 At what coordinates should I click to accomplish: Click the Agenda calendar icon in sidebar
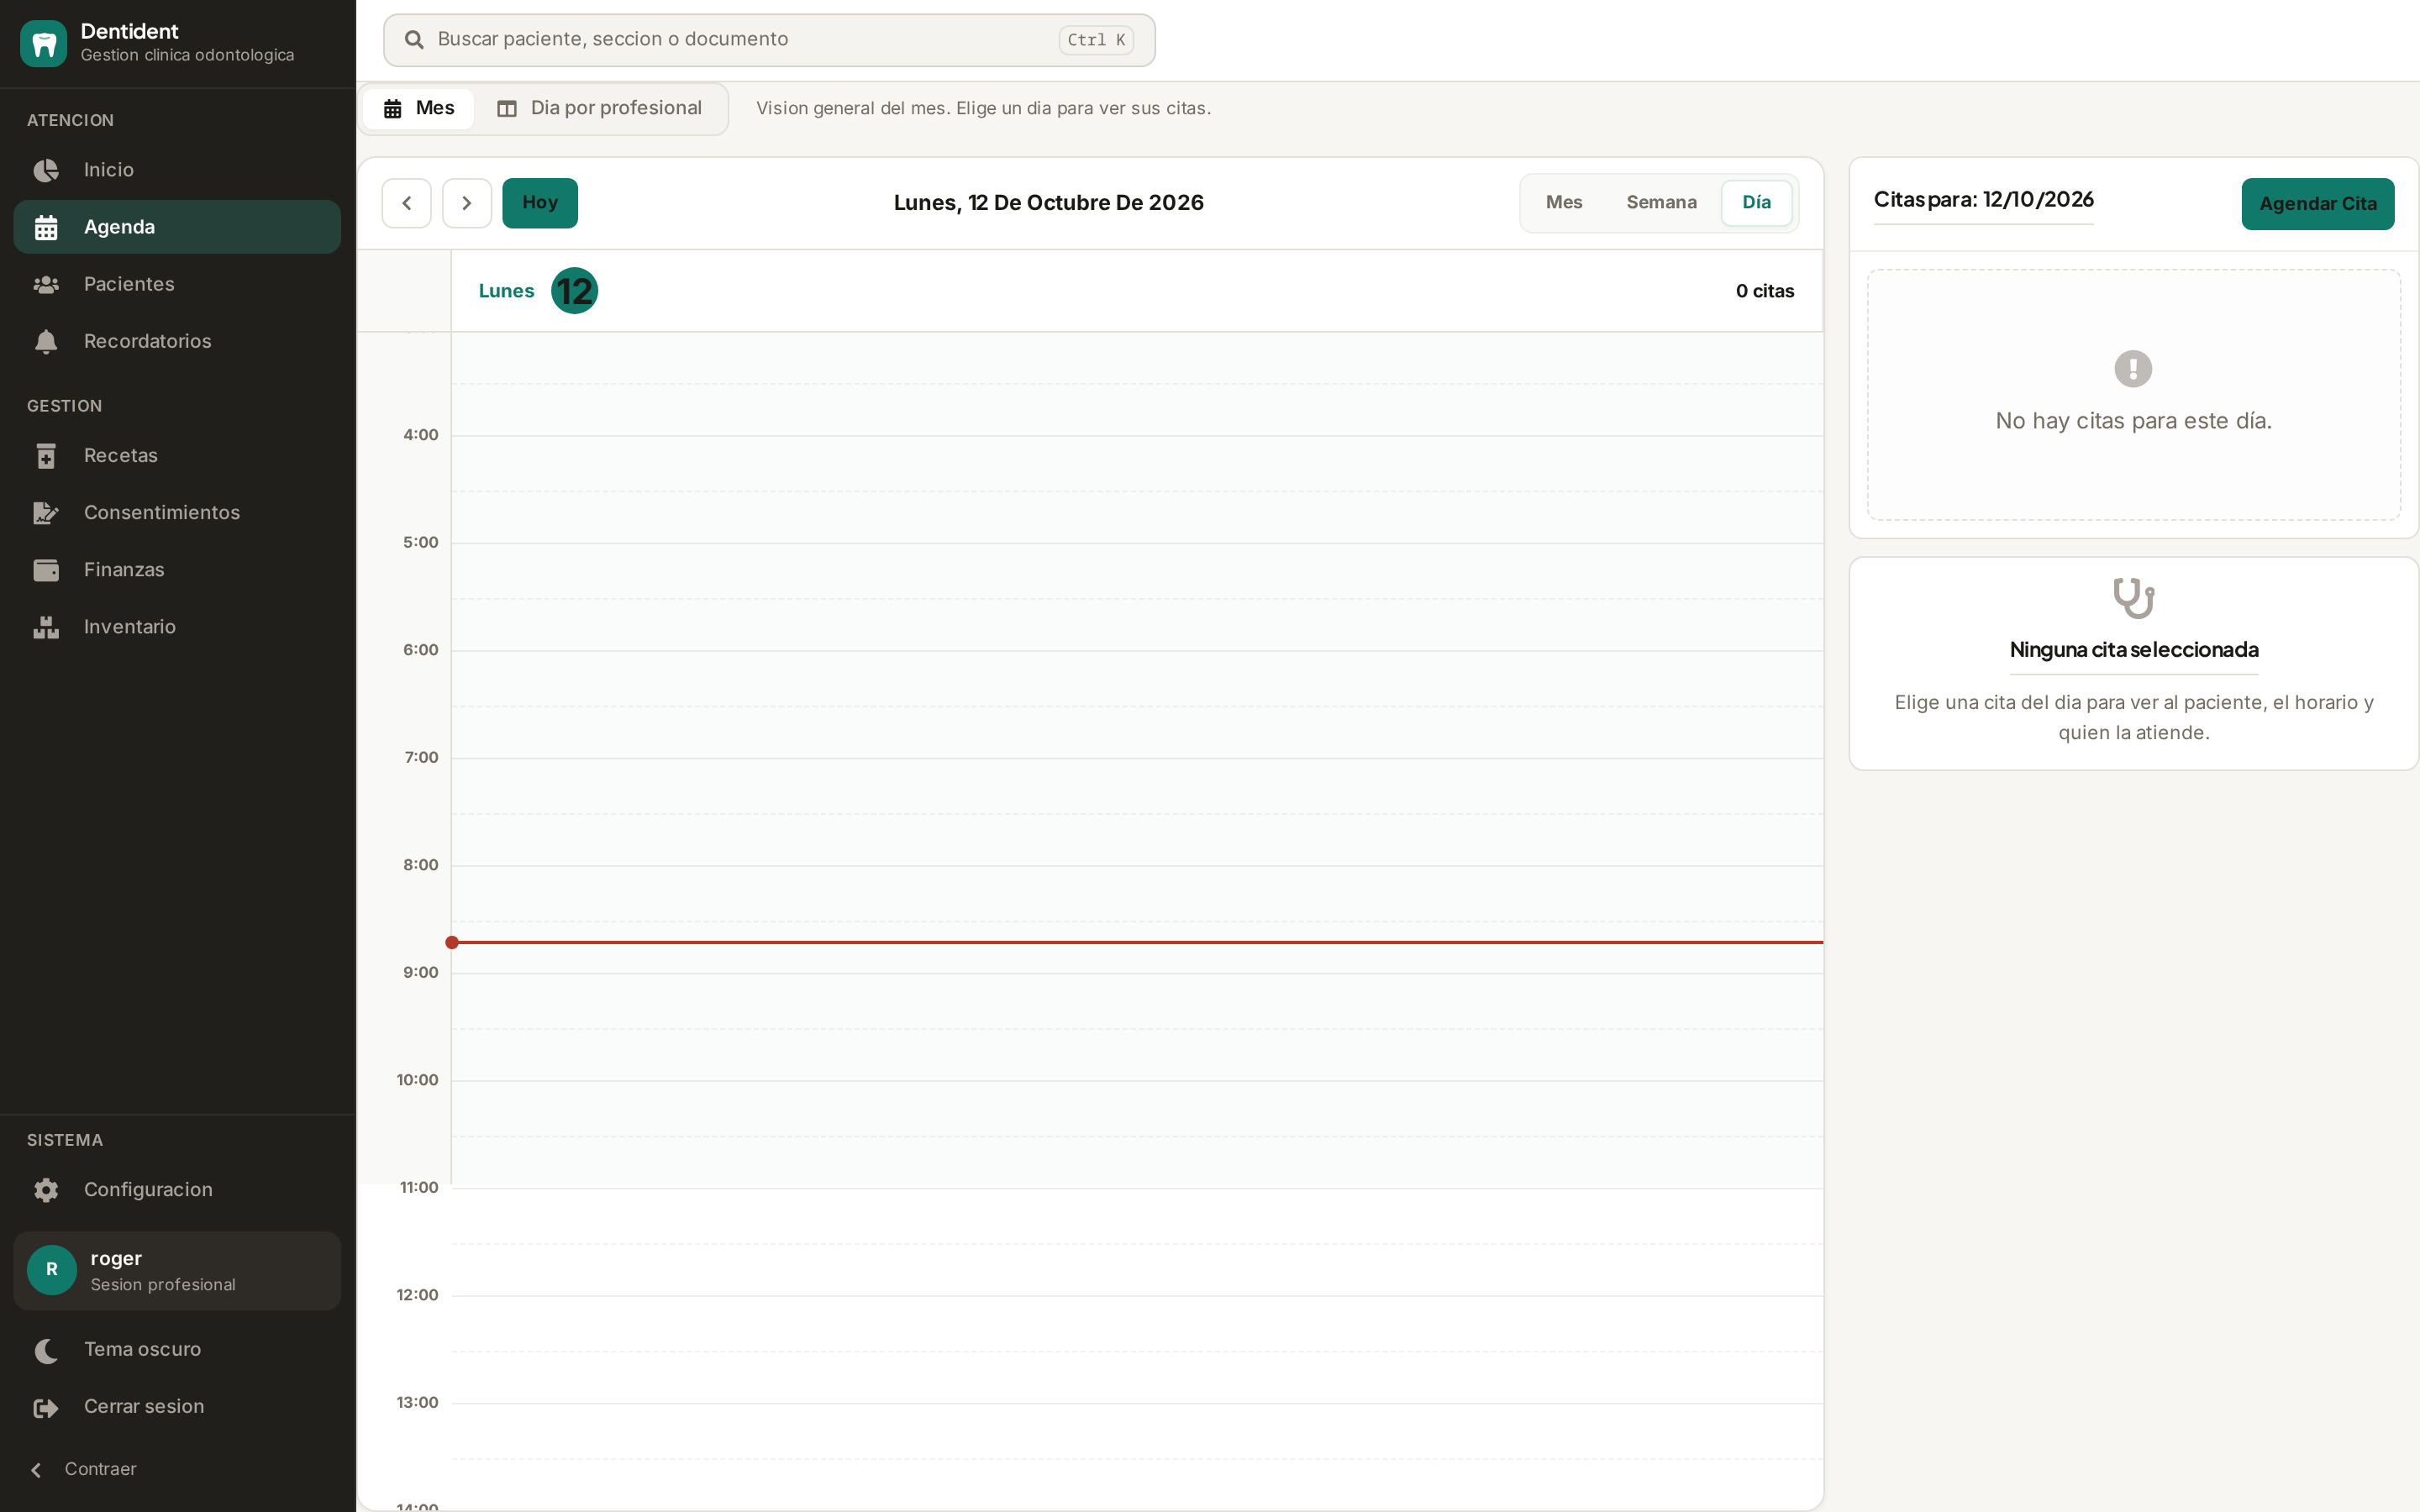(x=46, y=227)
